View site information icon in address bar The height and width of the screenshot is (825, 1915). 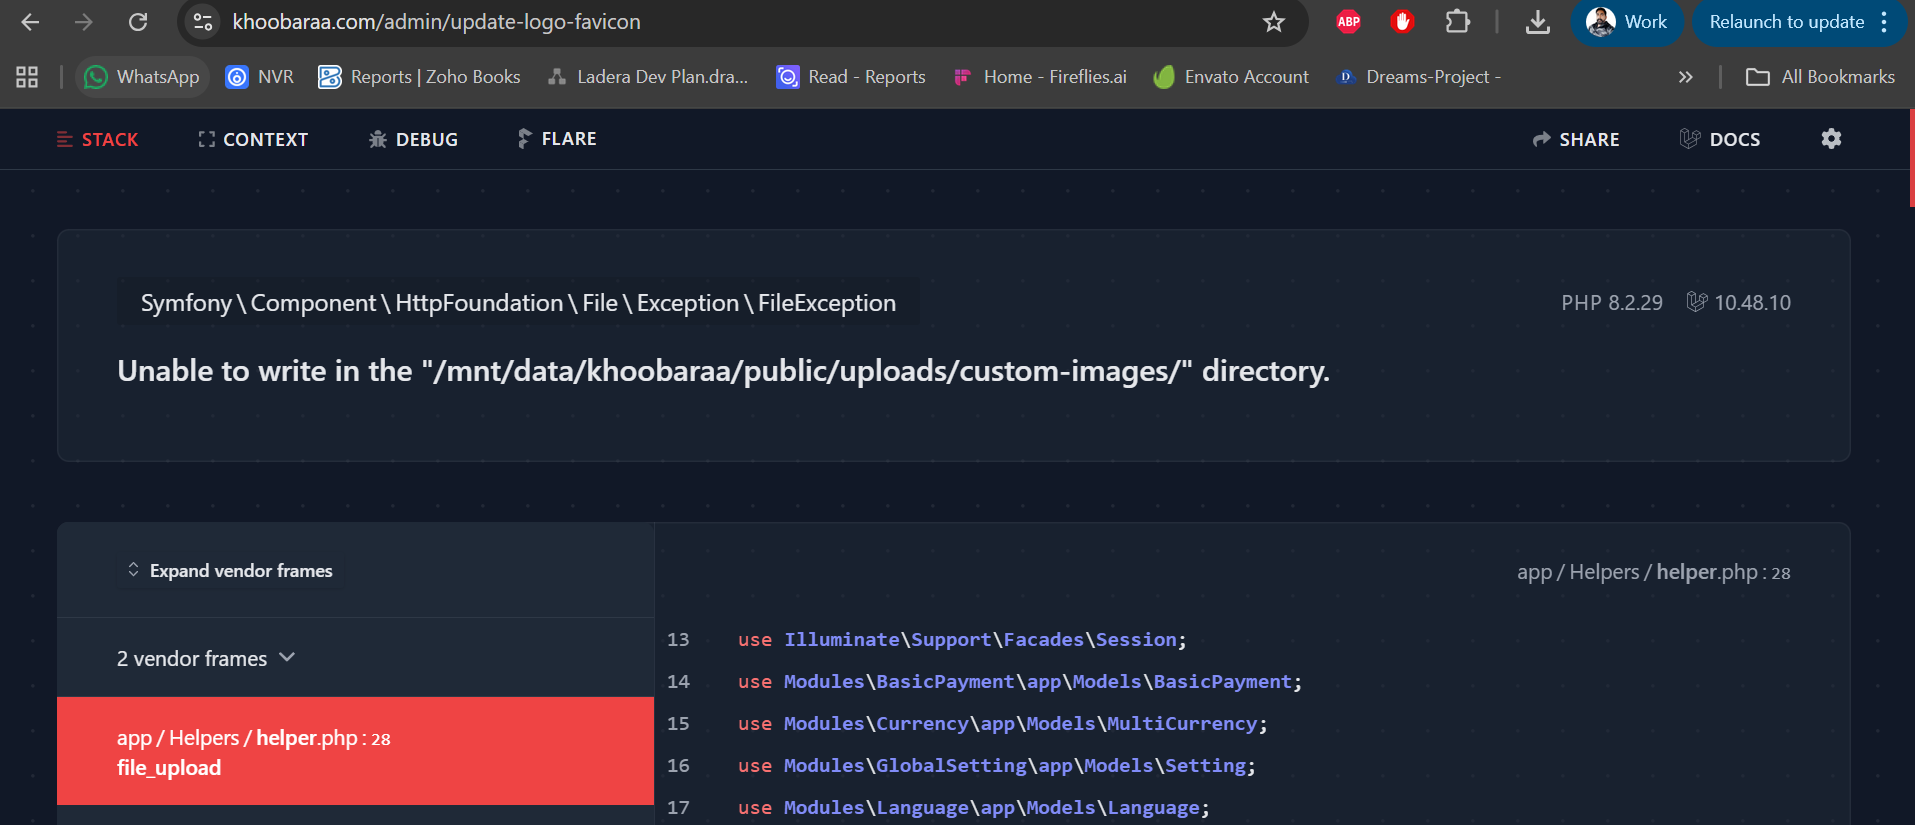203,22
